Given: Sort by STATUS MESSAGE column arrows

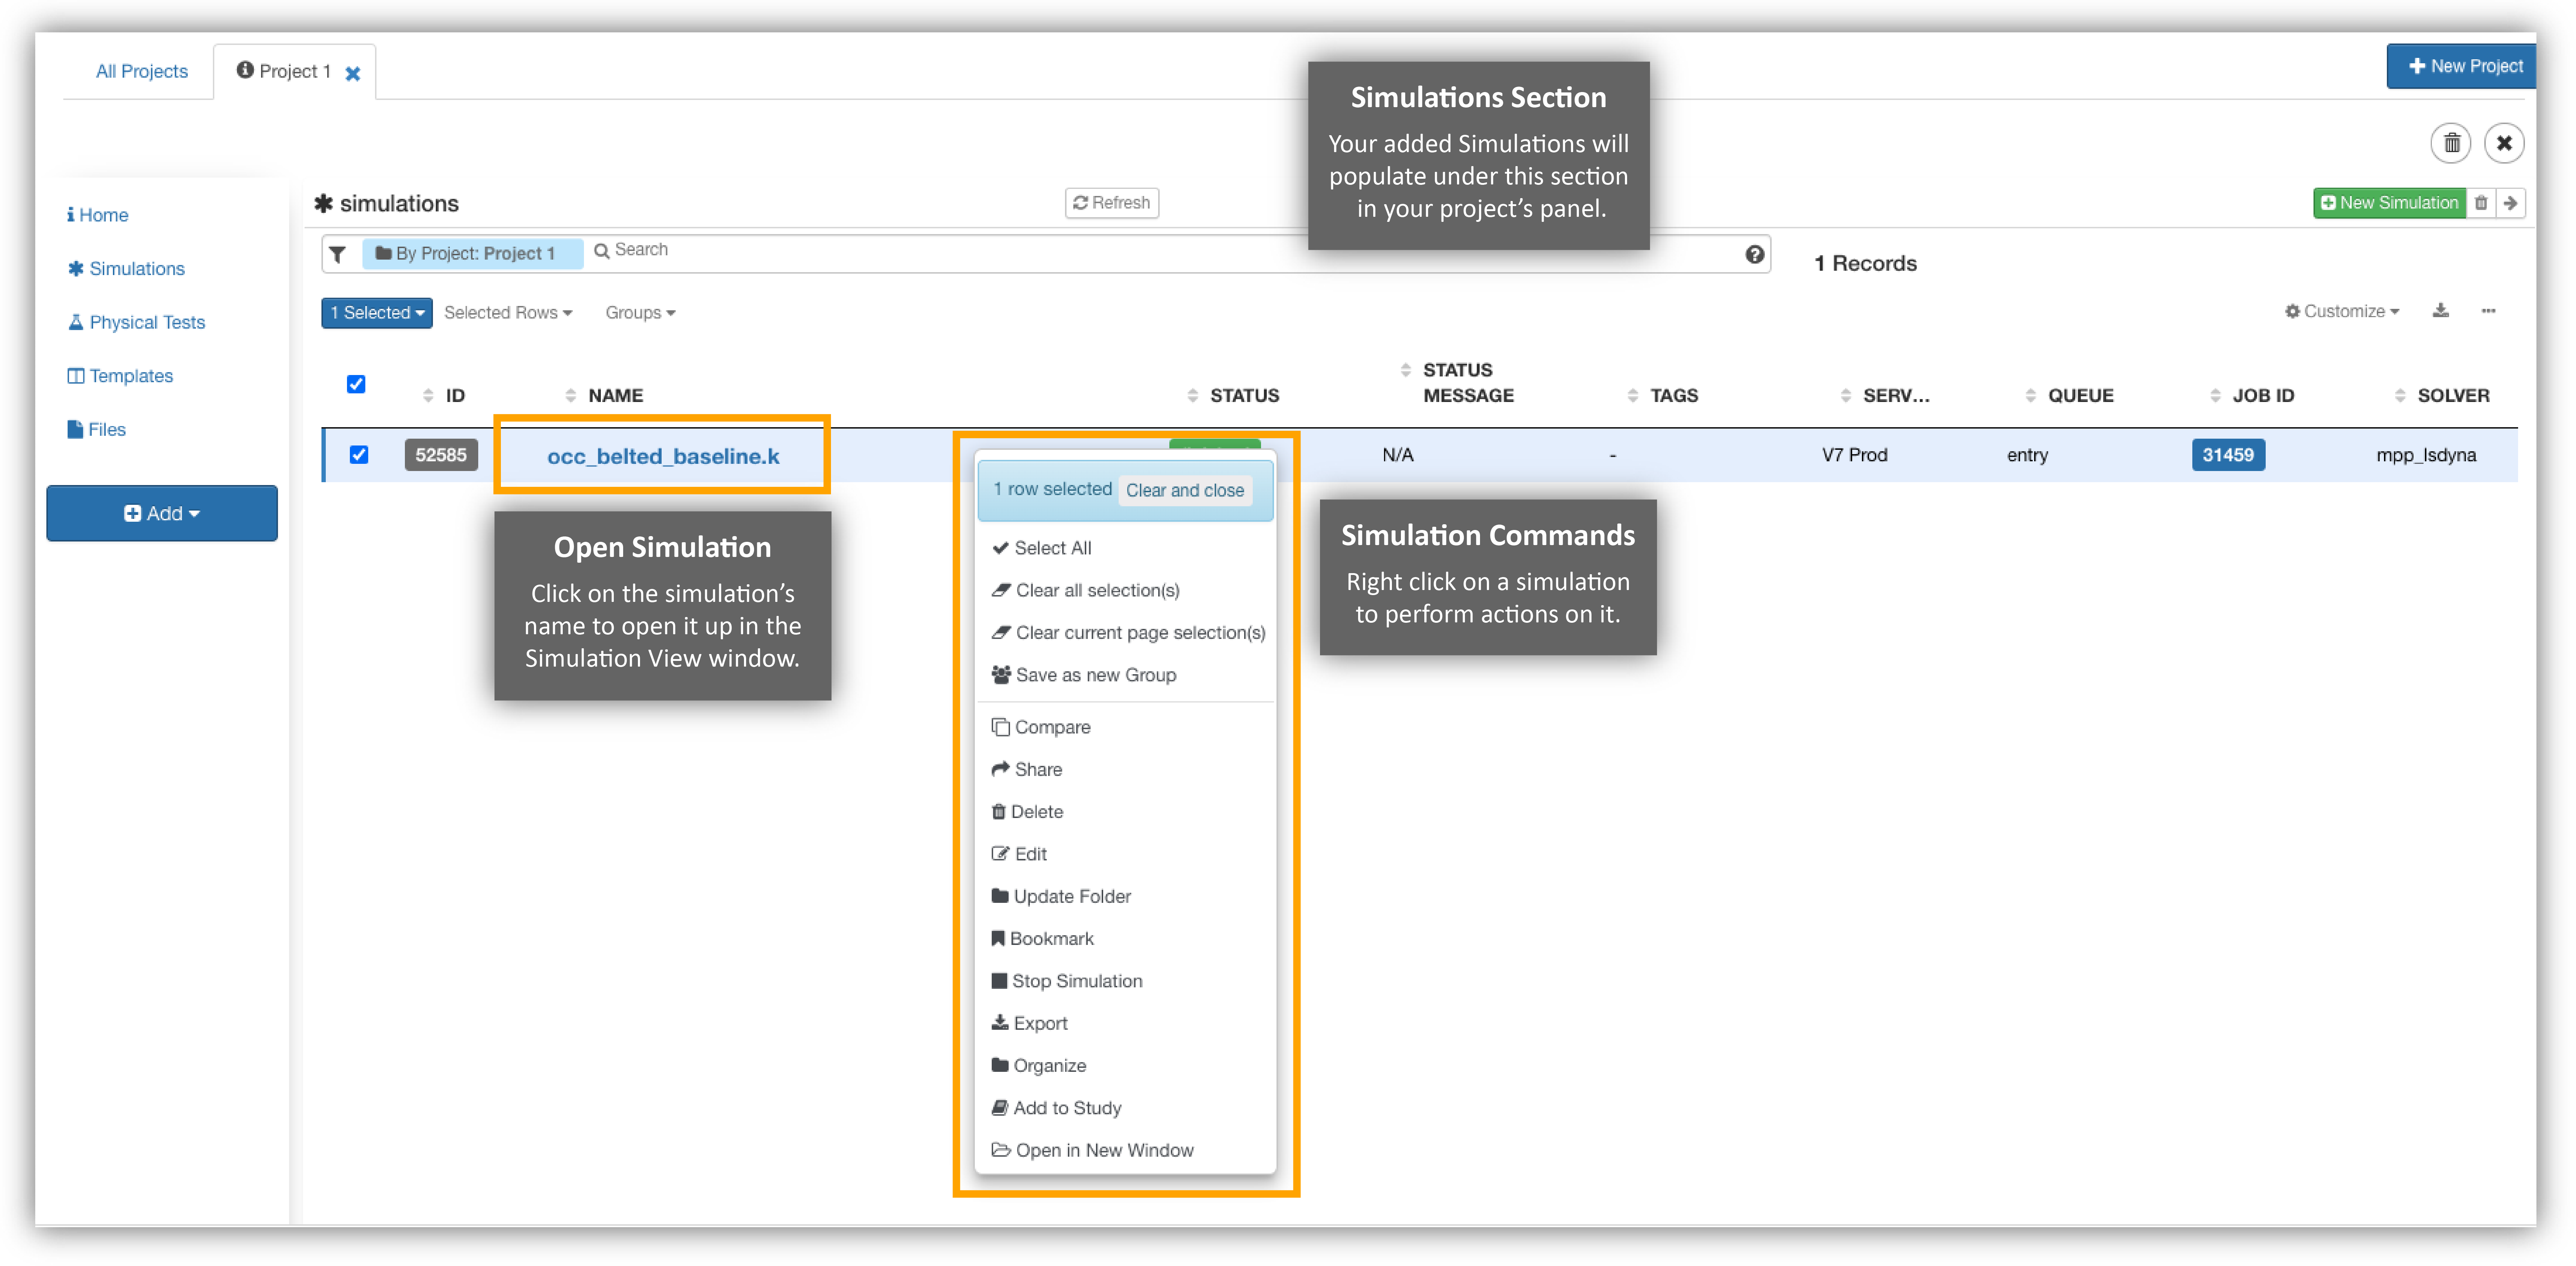Looking at the screenshot, I should [x=1406, y=370].
